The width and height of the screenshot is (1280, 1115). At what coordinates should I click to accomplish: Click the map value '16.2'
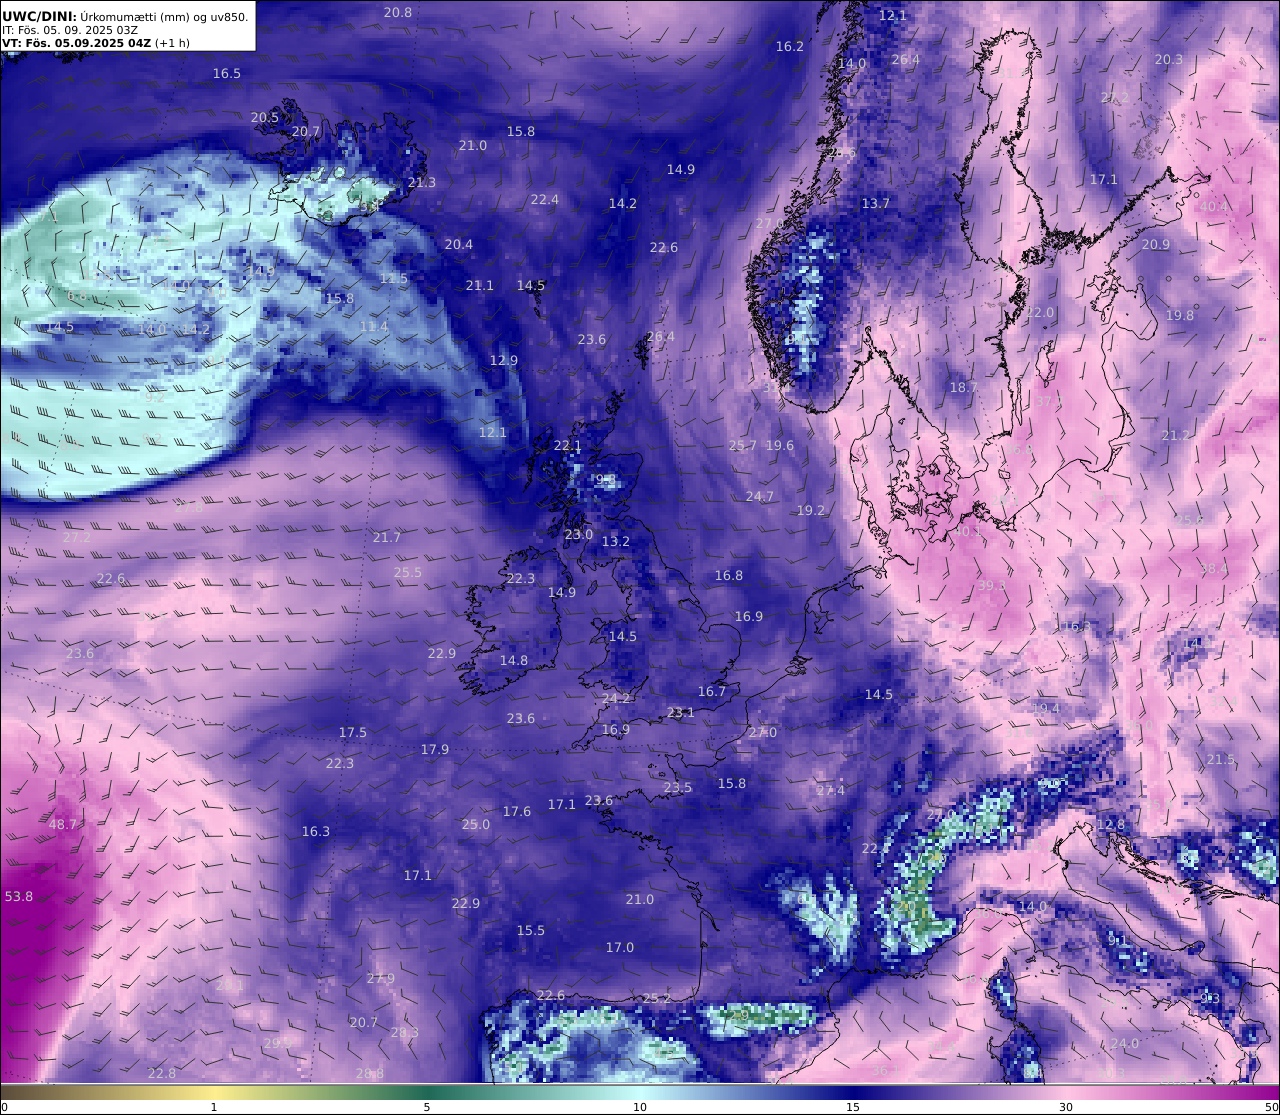pyautogui.click(x=790, y=47)
